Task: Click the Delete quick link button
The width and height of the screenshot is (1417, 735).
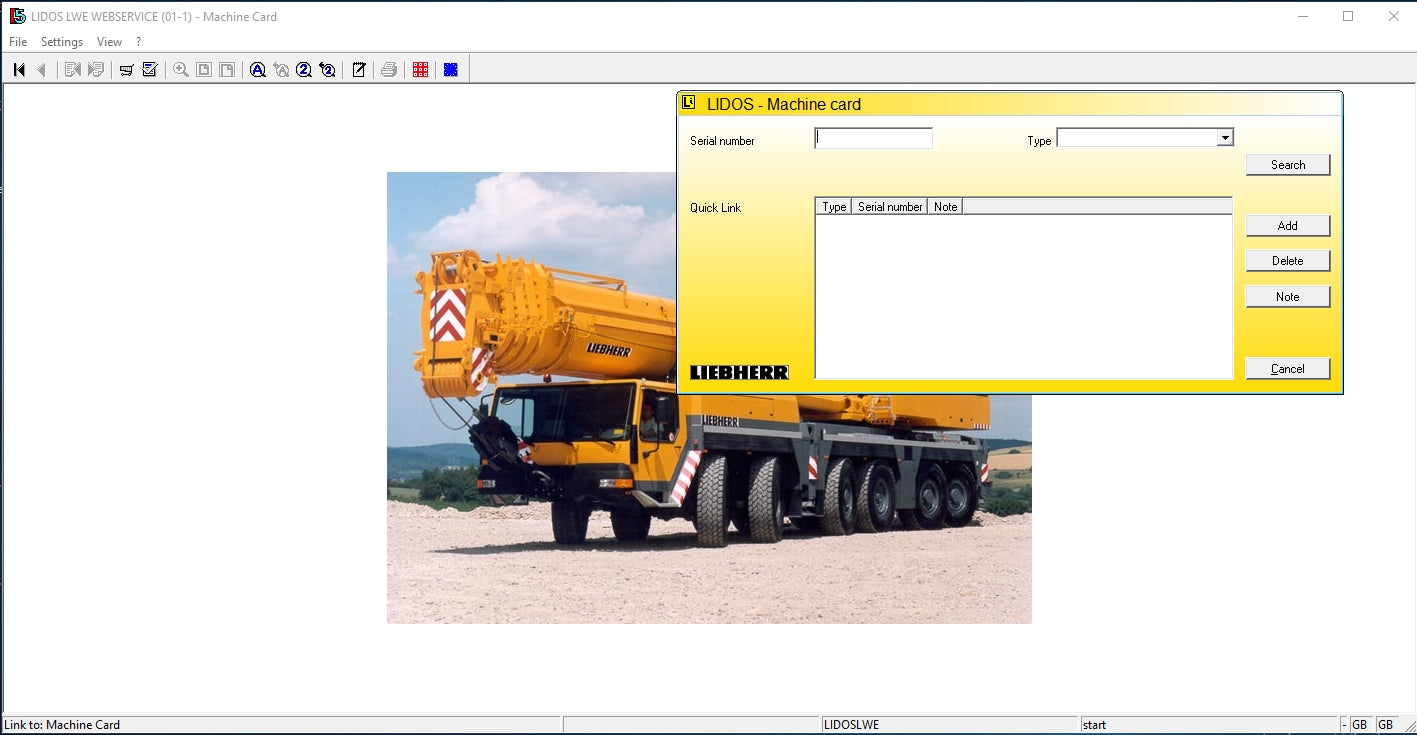Action: 1288,261
